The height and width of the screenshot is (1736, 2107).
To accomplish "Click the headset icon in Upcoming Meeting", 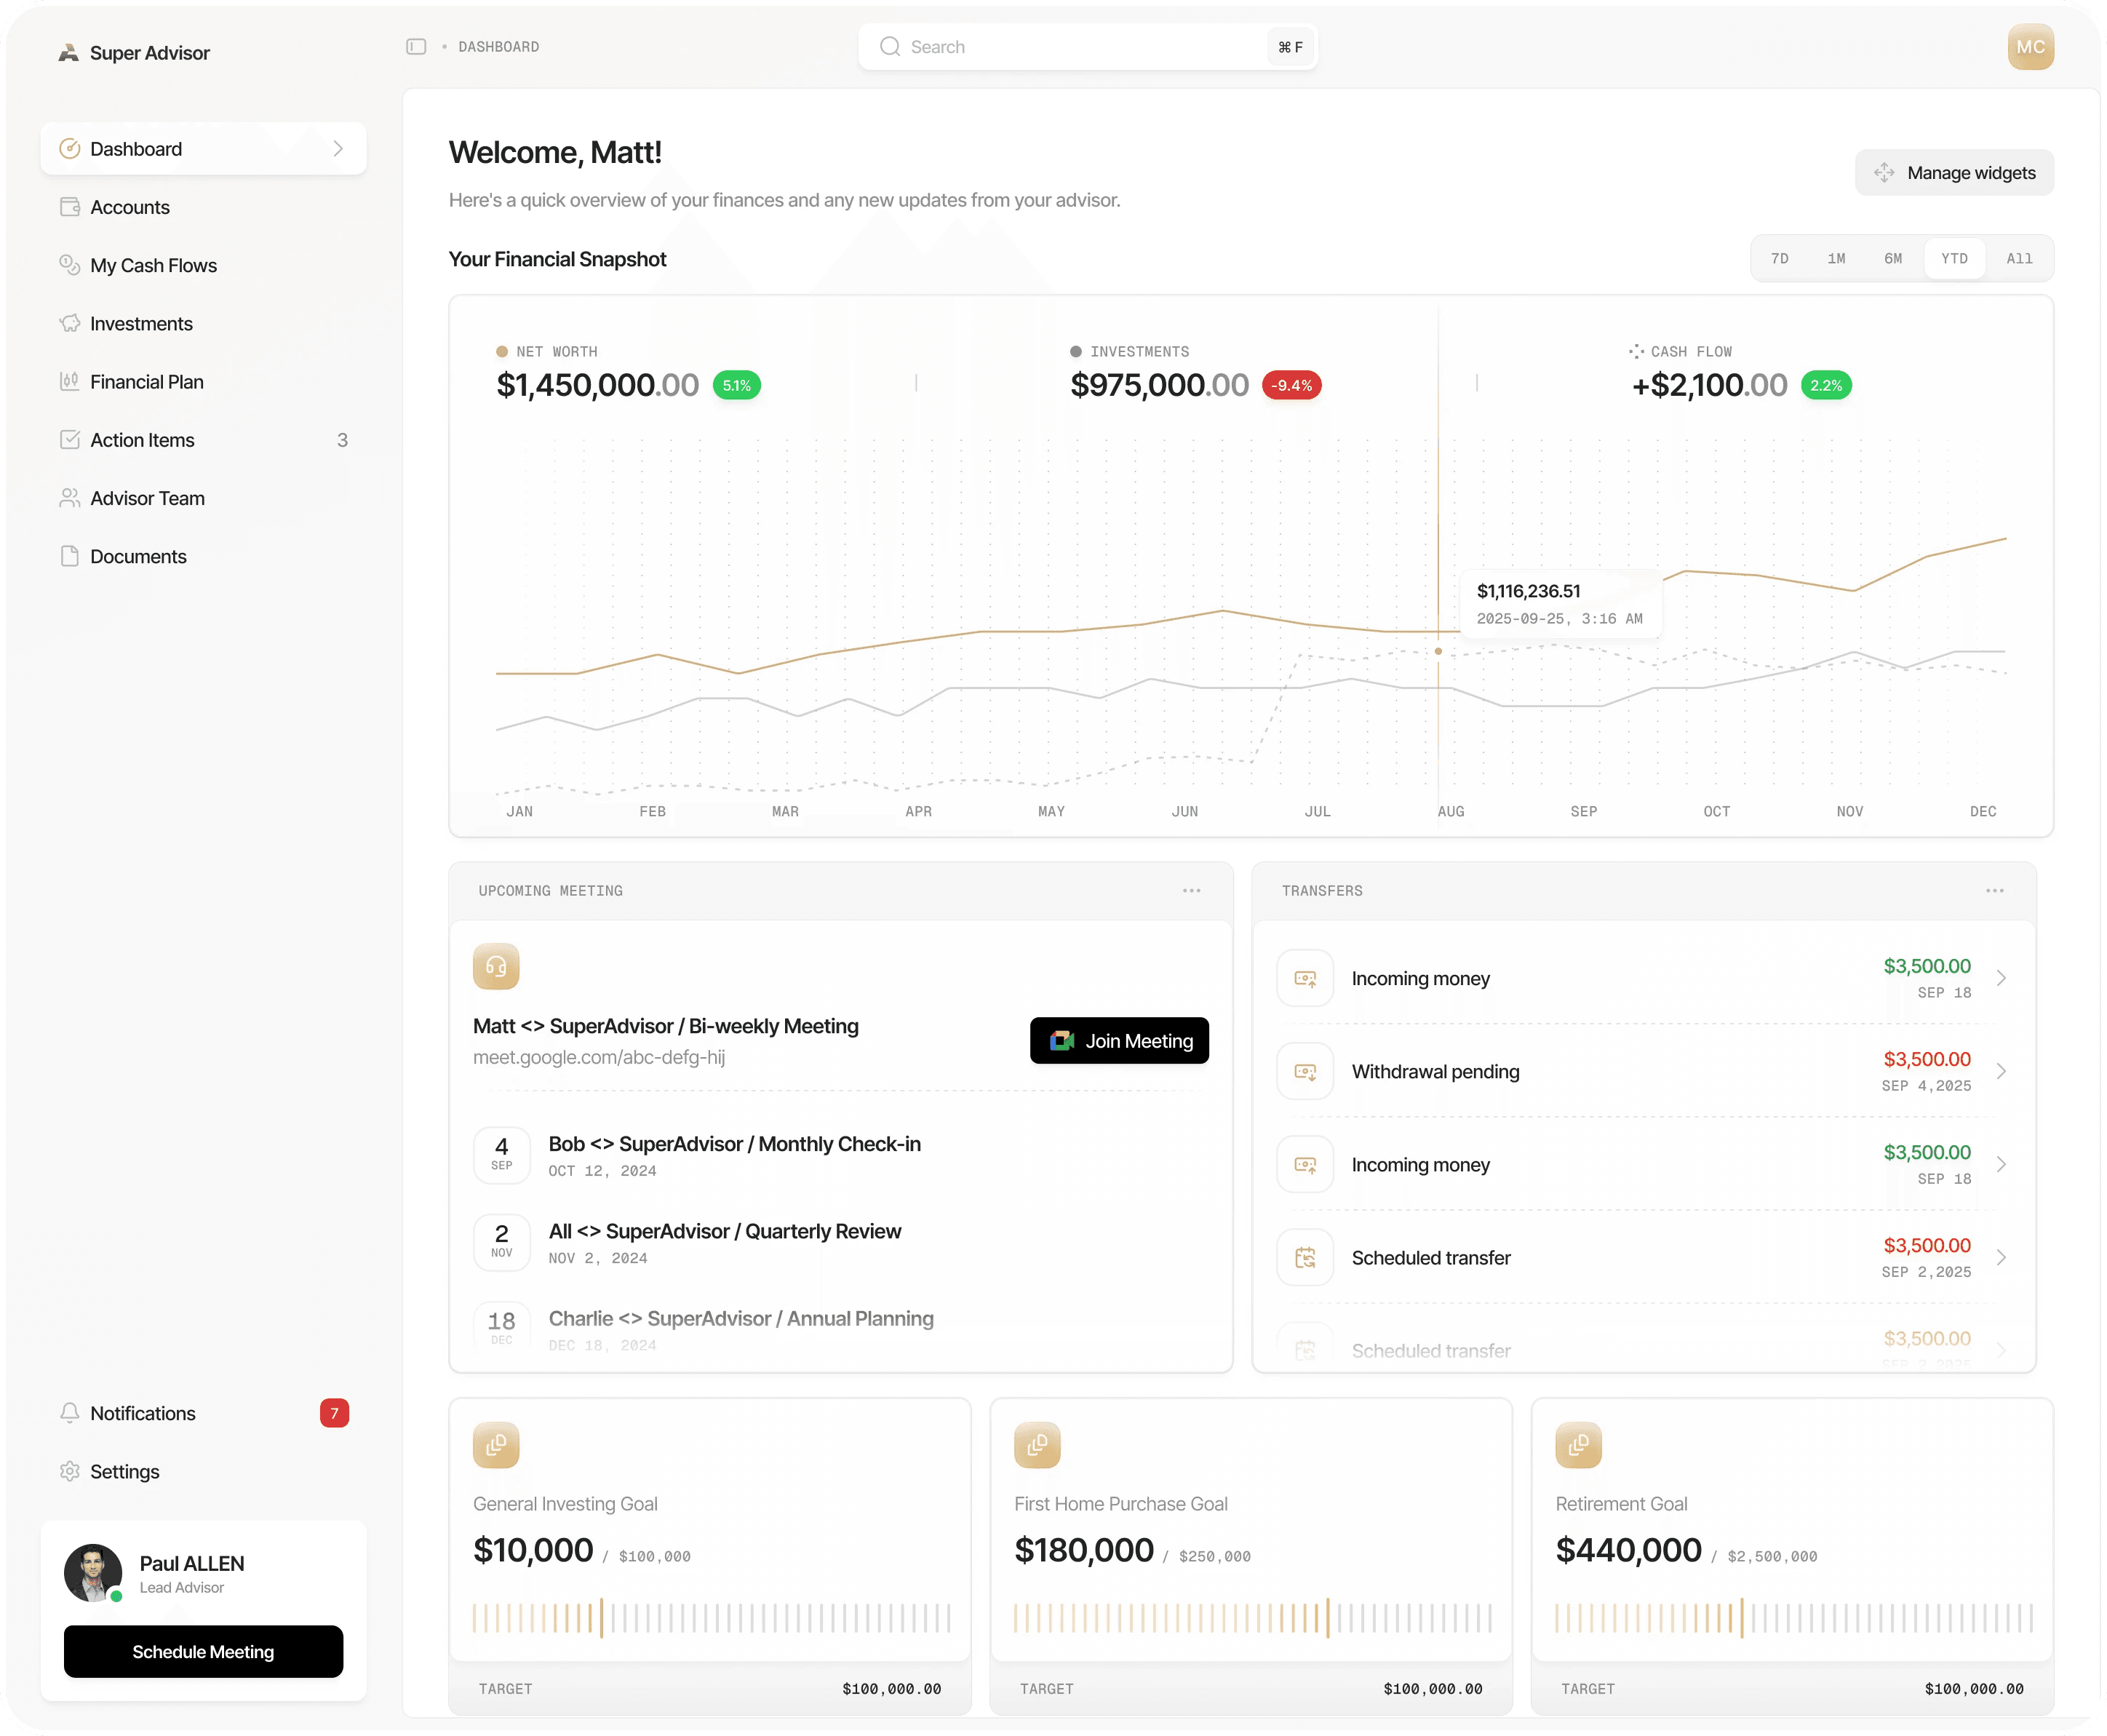I will (x=496, y=966).
